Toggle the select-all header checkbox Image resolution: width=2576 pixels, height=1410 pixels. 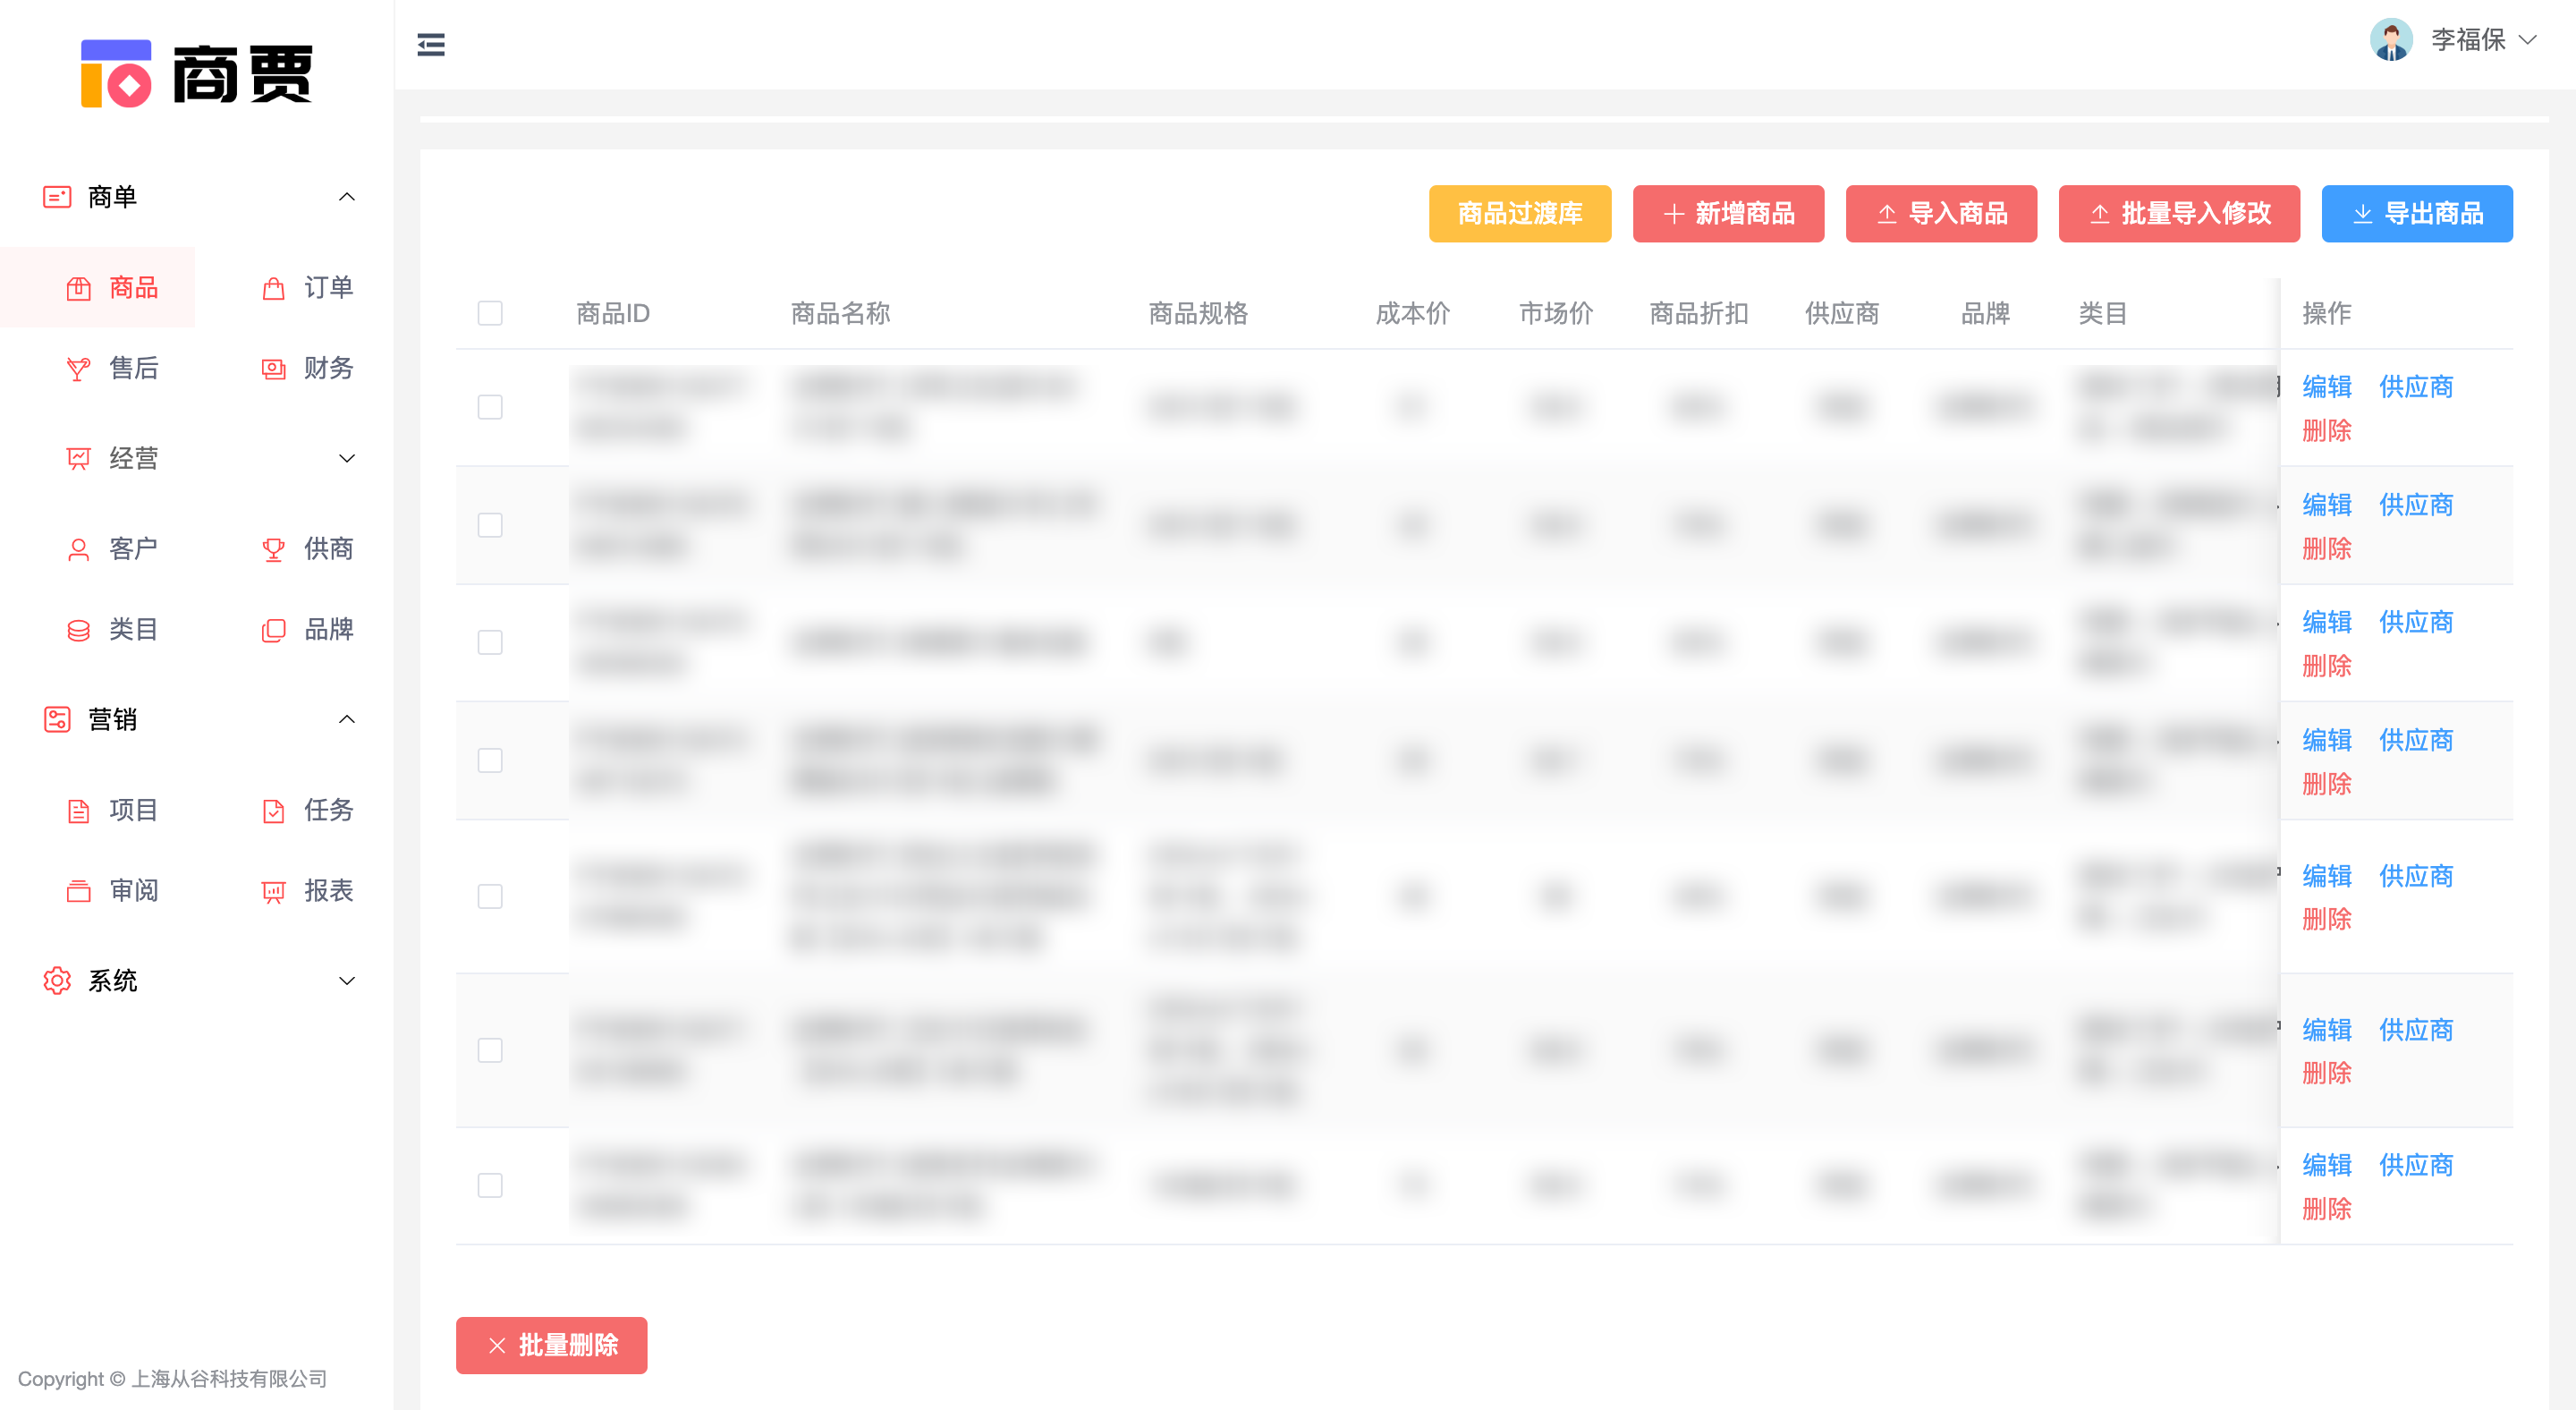click(490, 313)
